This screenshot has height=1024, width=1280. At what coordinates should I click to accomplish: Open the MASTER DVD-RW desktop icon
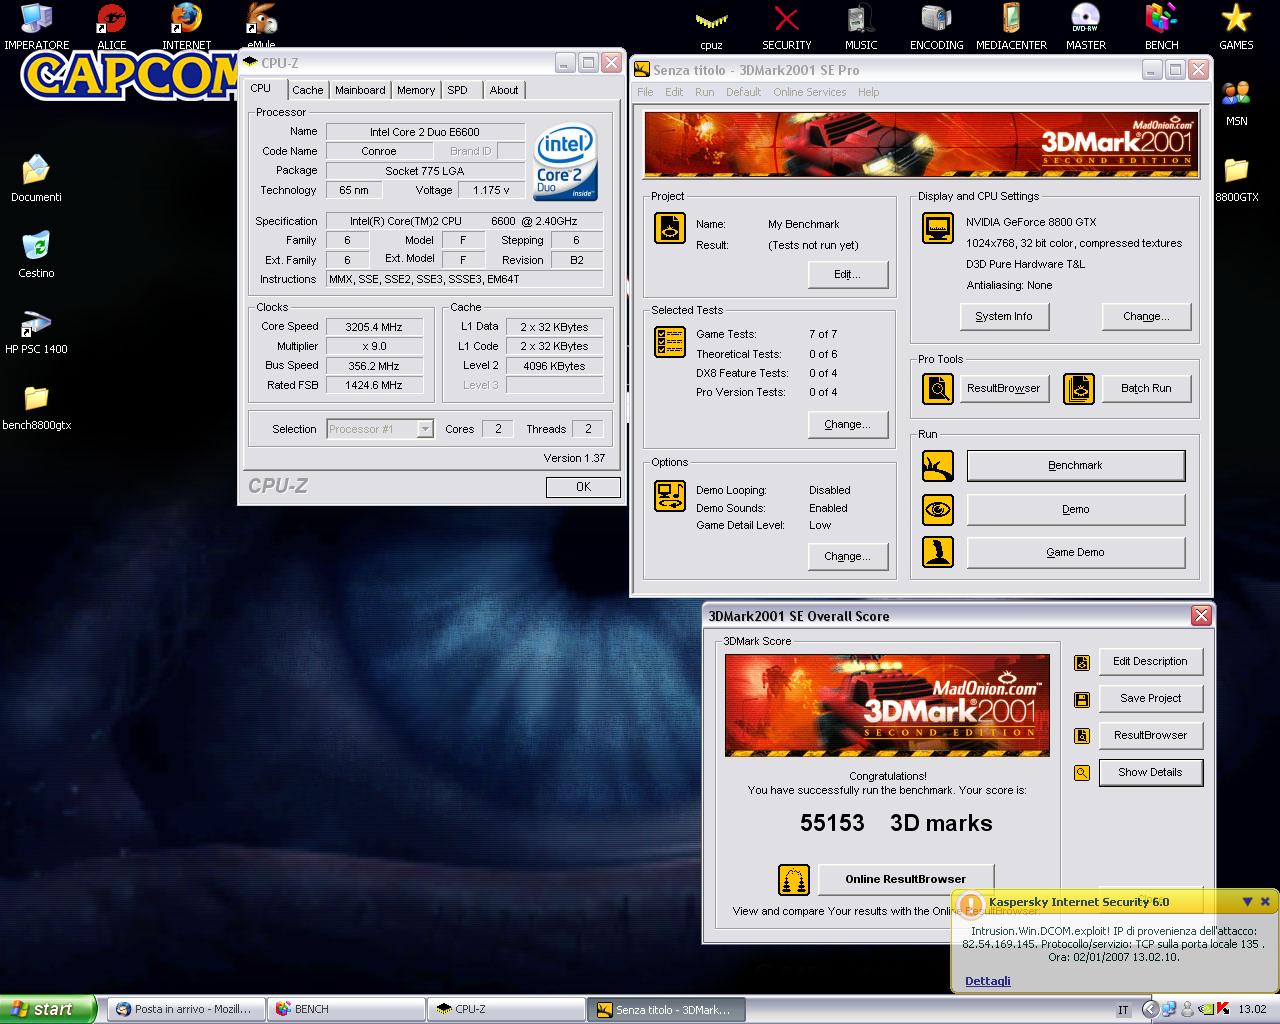[x=1086, y=20]
